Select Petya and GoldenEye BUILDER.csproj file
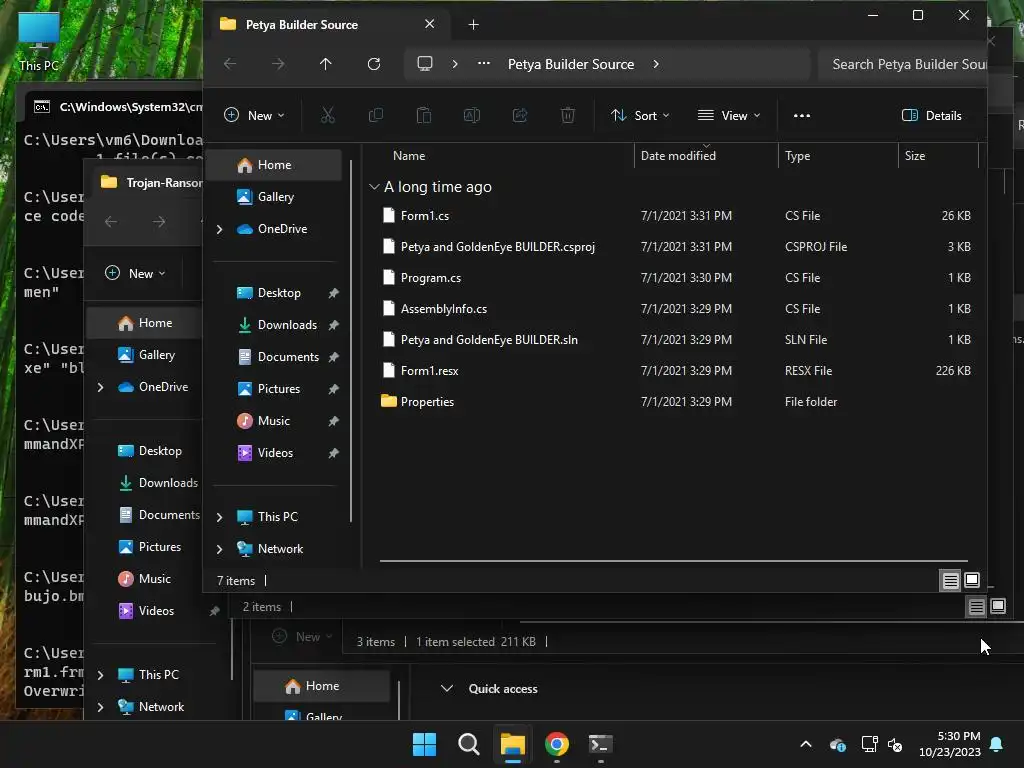Screen dimensions: 1024x768 click(675, 247)
